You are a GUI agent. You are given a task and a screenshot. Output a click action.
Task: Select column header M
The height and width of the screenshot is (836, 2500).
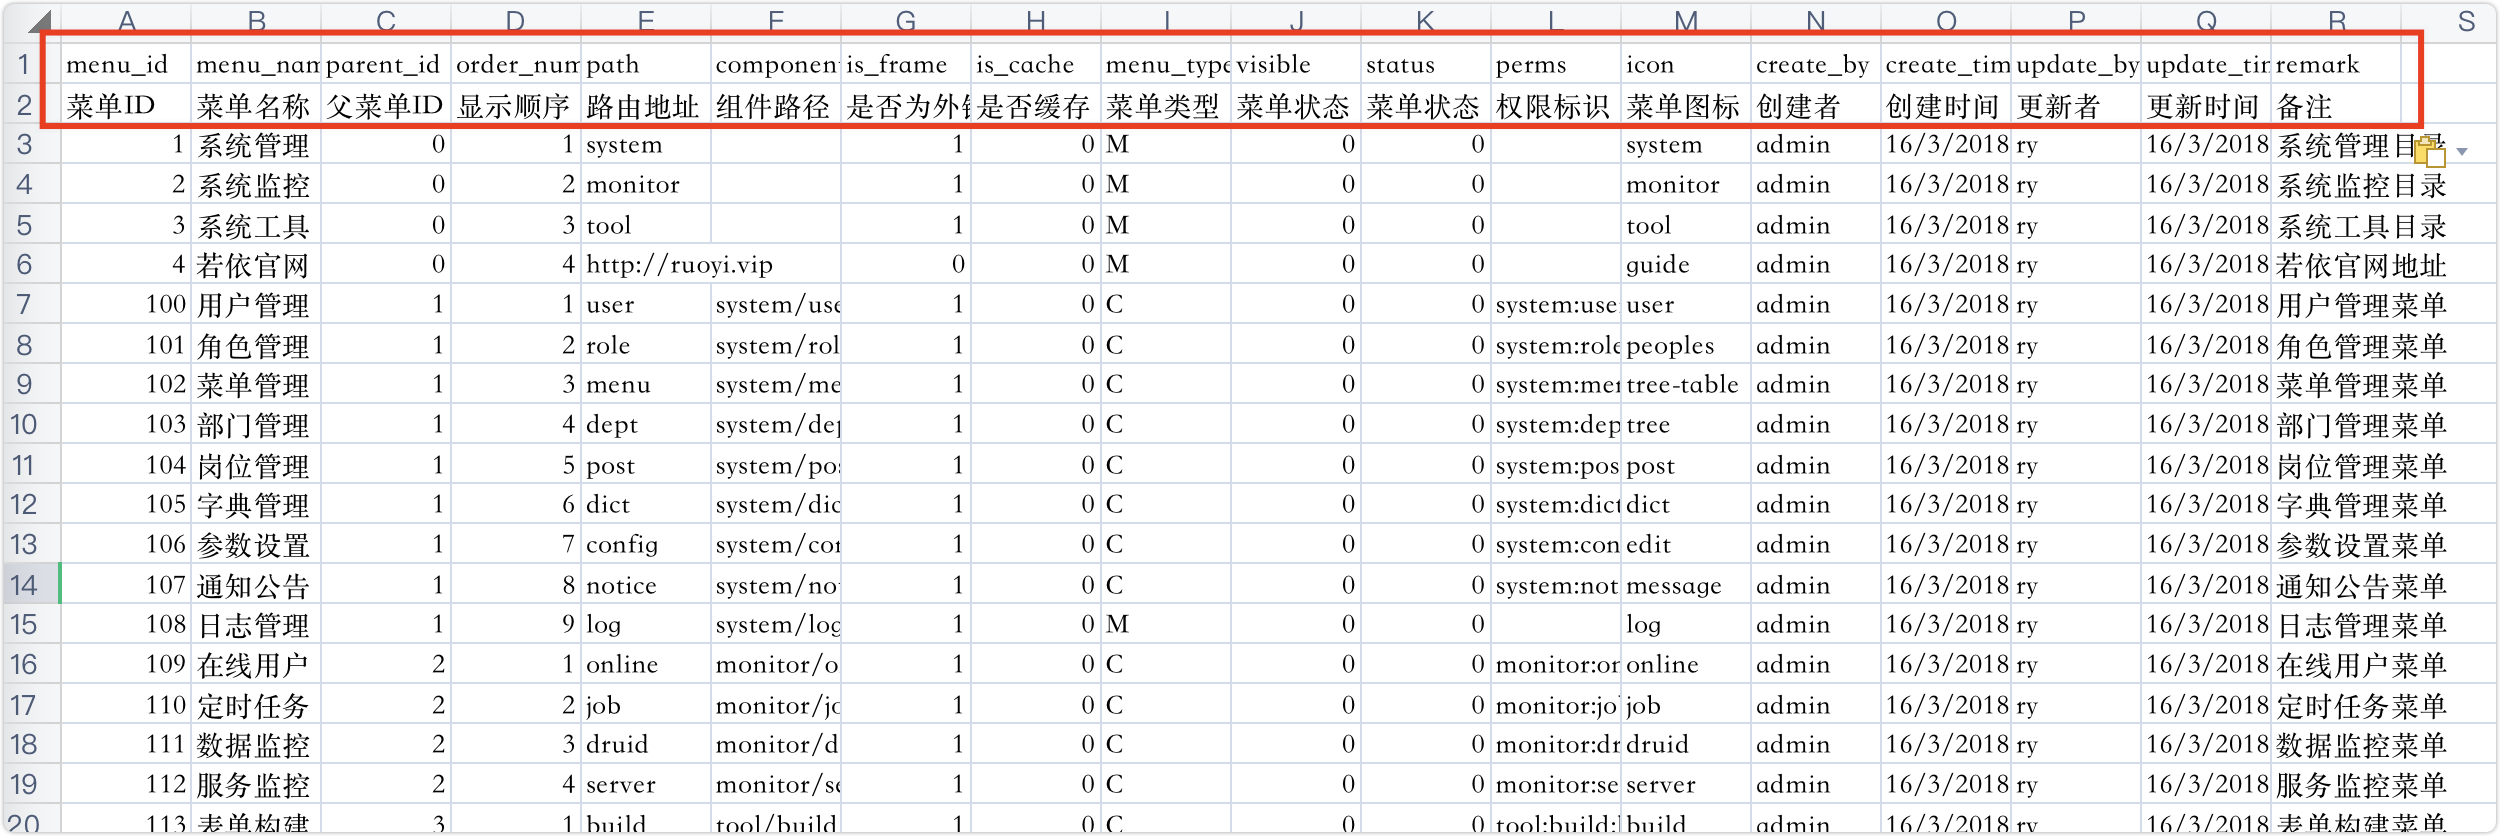click(1686, 20)
